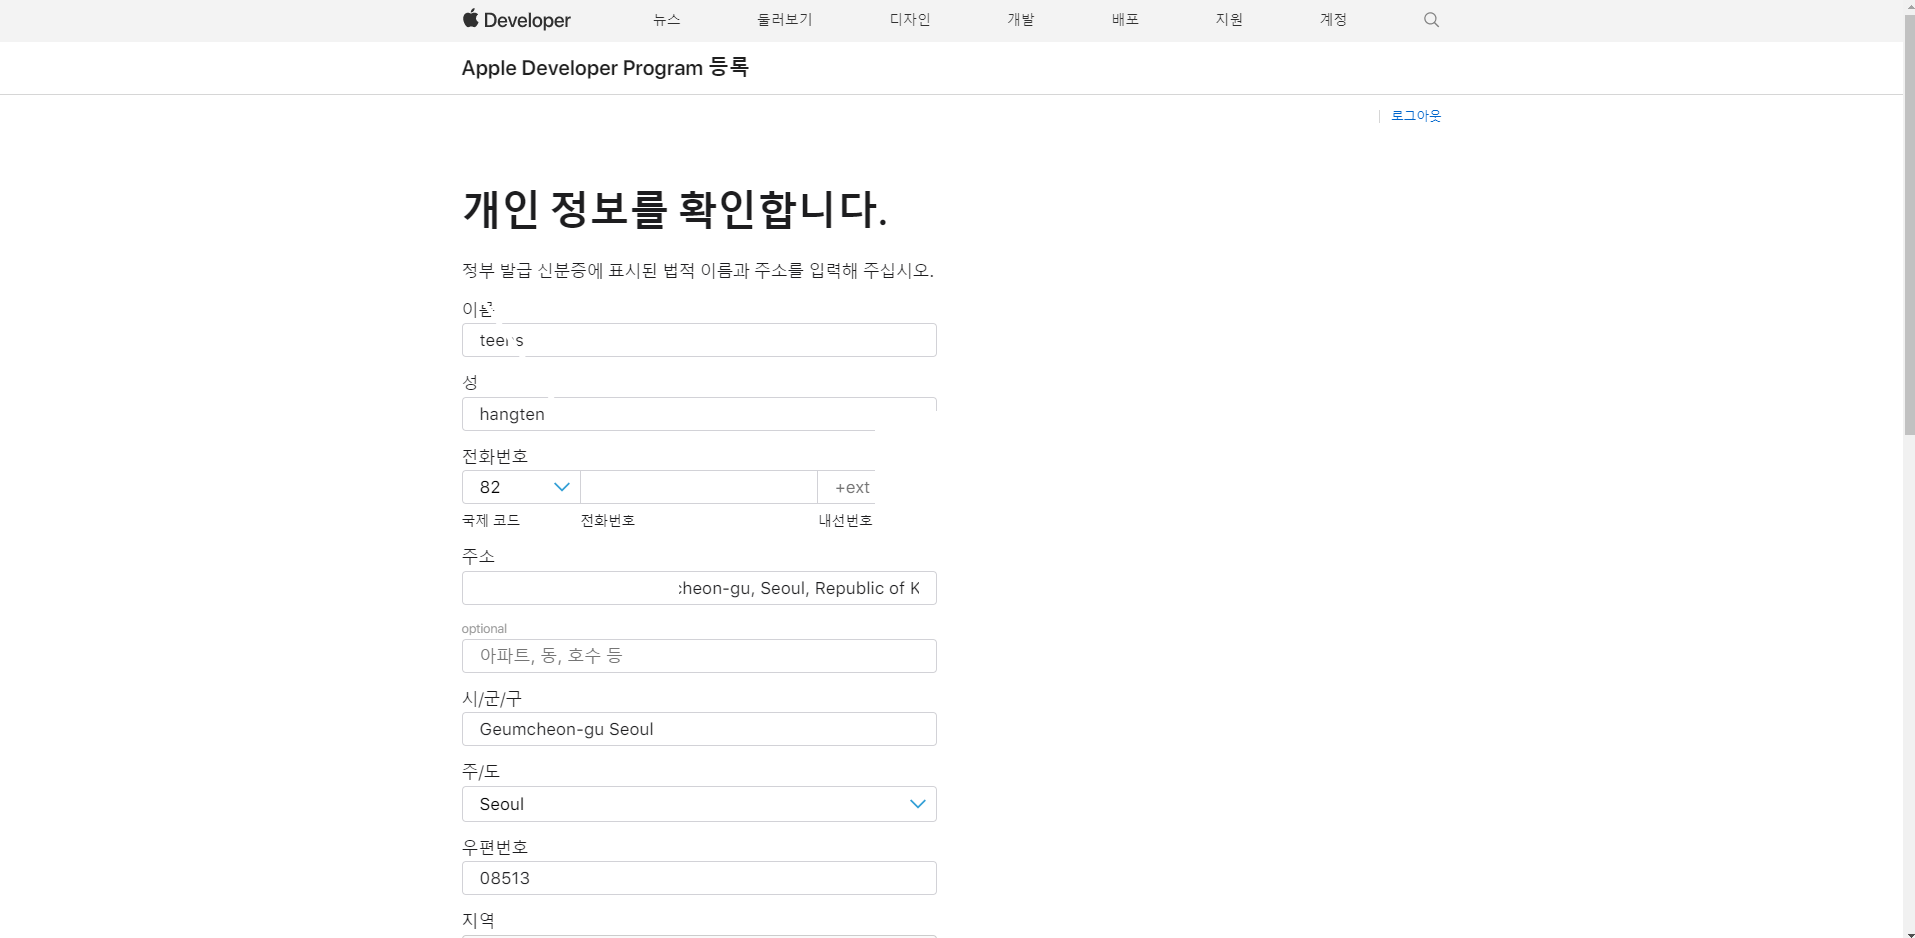Click the 시/군/구 field with Geumcheon-gu Seoul
Viewport: 1915px width, 938px height.
[699, 729]
